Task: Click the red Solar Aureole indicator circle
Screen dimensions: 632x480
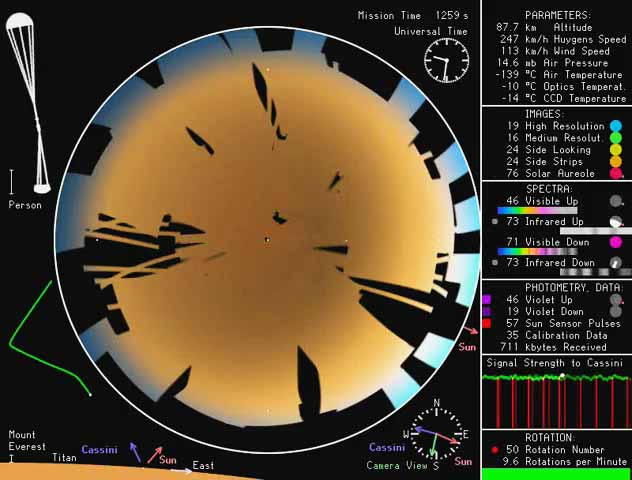Action: (615, 174)
